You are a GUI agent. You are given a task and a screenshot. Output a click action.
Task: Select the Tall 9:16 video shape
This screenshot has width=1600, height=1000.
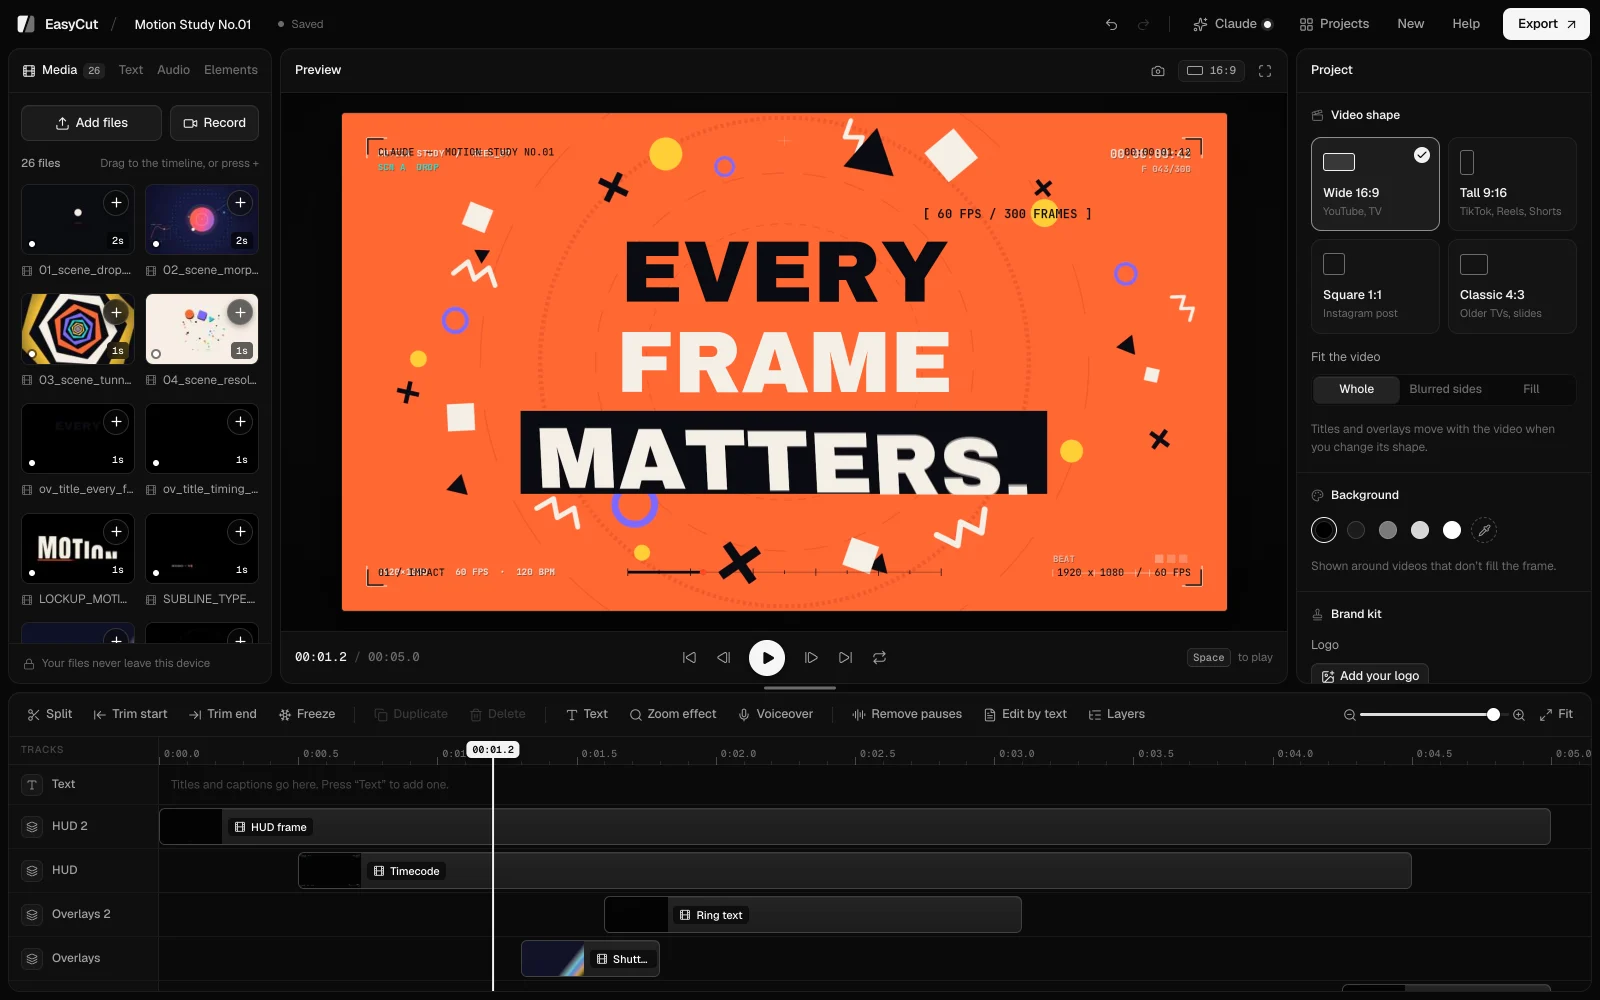click(1512, 184)
